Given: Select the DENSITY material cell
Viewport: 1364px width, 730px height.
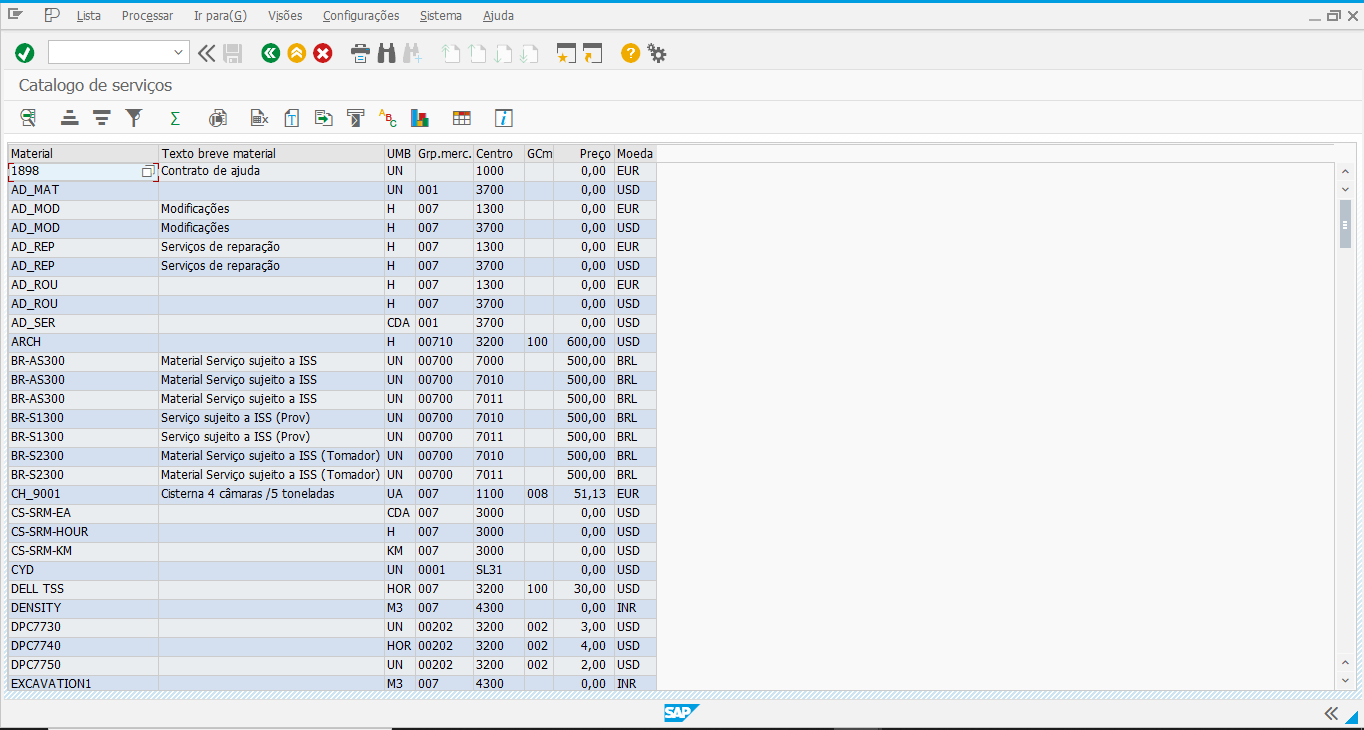Looking at the screenshot, I should (83, 608).
